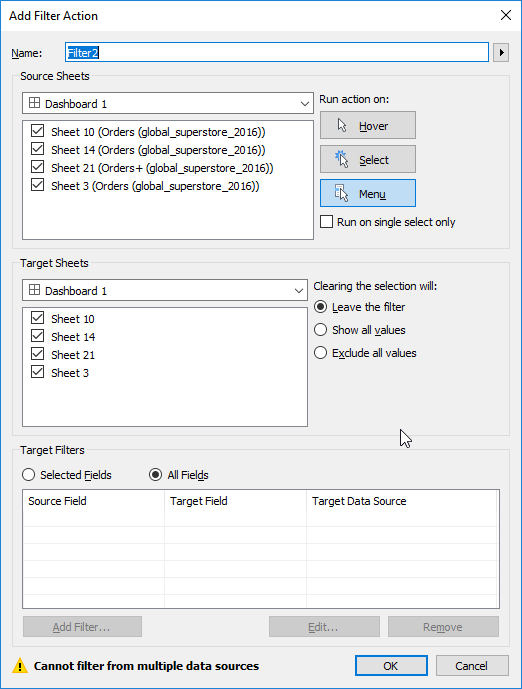The image size is (522, 689).
Task: Uncheck Sheet 21 in Target Sheets
Action: [x=38, y=354]
